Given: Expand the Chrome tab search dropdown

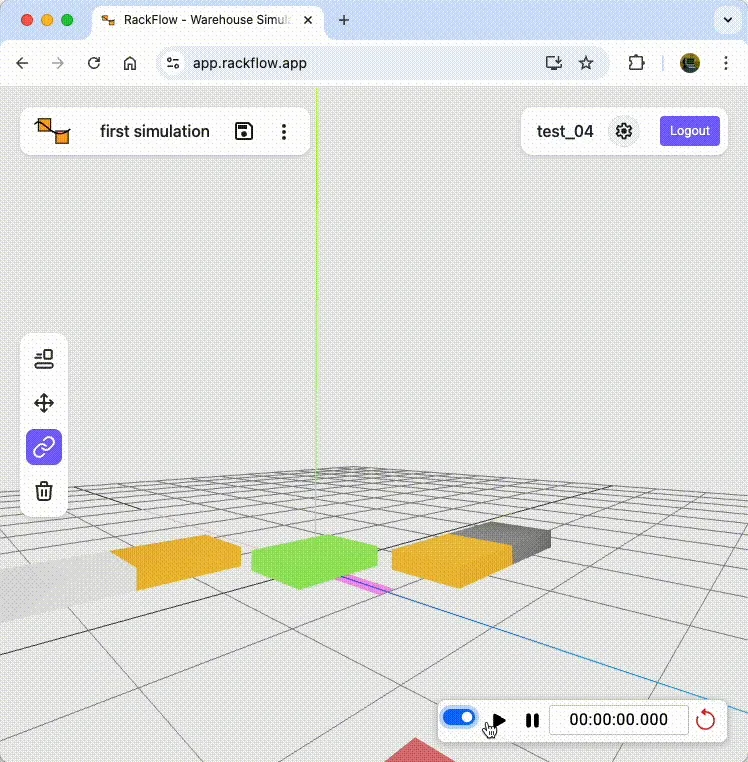Looking at the screenshot, I should click(x=726, y=20).
